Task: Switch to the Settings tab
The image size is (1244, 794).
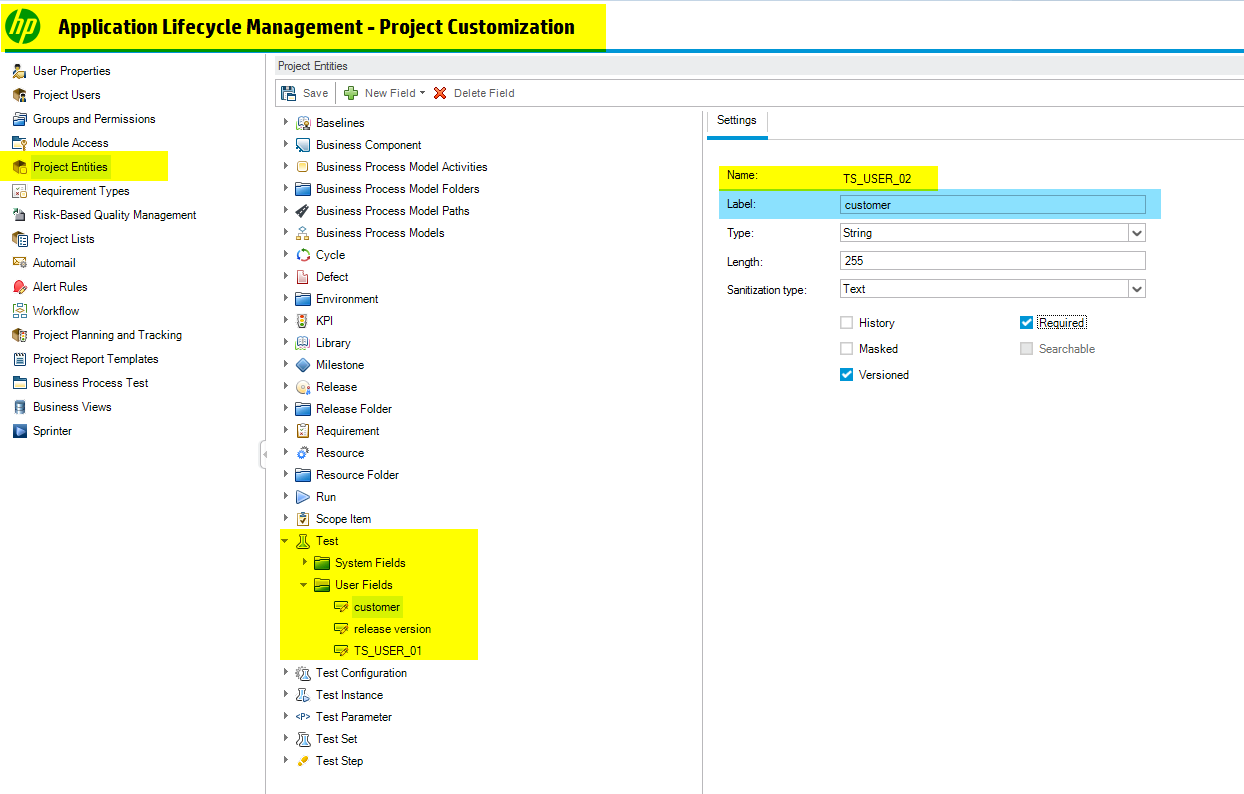Action: coord(737,119)
